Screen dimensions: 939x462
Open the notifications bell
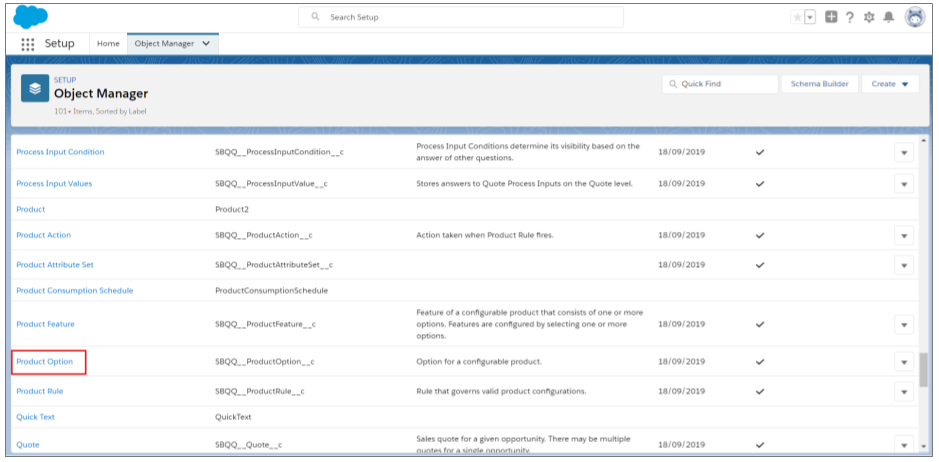889,17
